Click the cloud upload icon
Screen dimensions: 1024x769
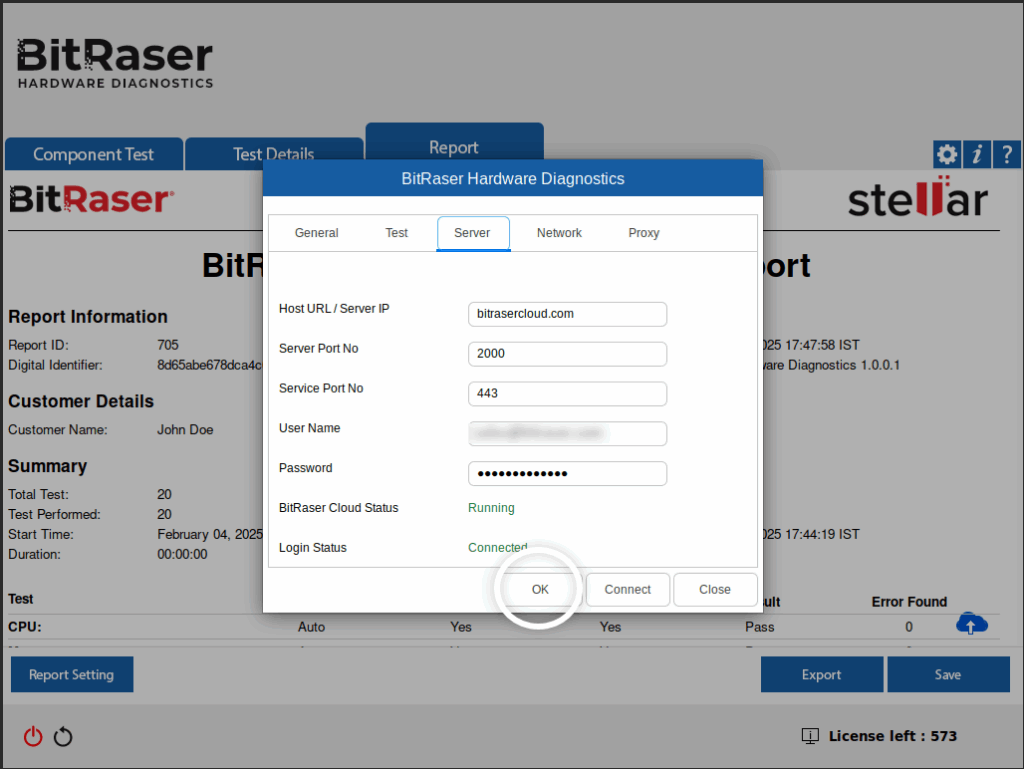click(x=972, y=623)
